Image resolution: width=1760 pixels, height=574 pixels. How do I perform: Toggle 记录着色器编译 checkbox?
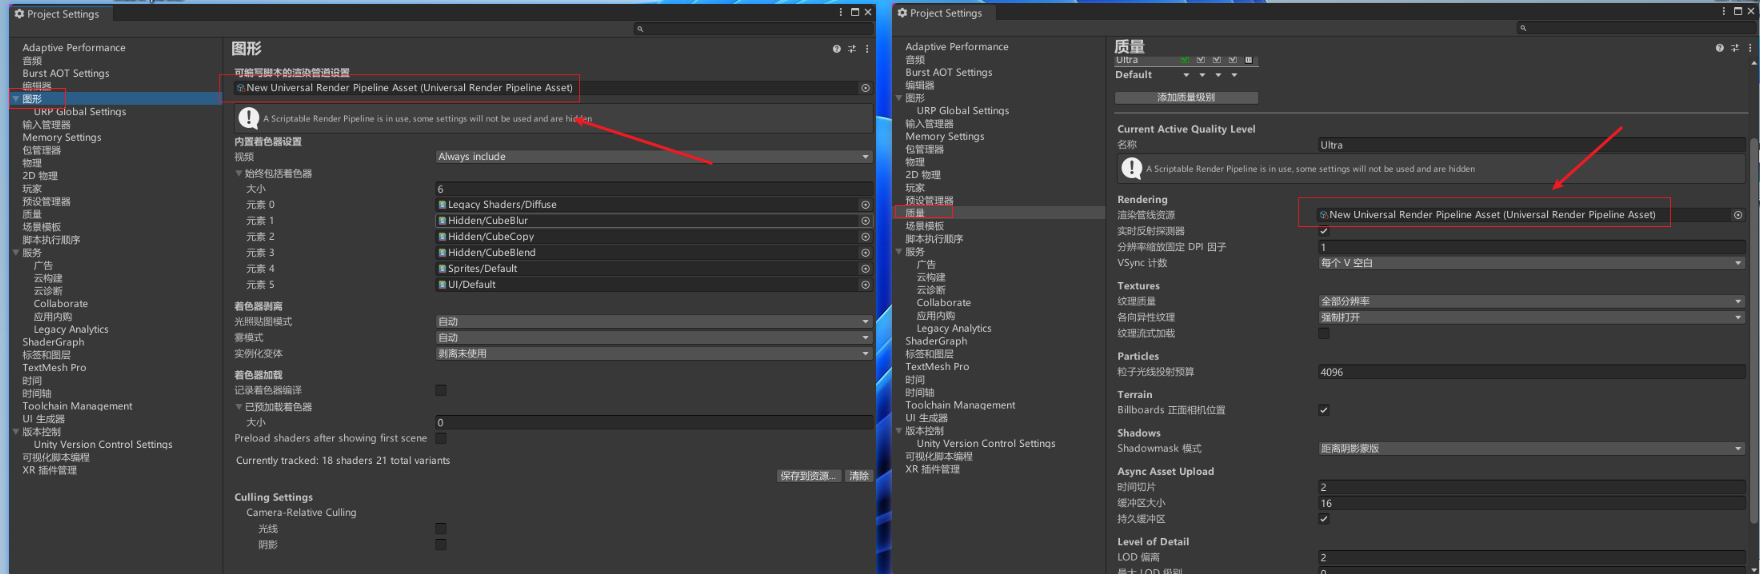tap(441, 391)
